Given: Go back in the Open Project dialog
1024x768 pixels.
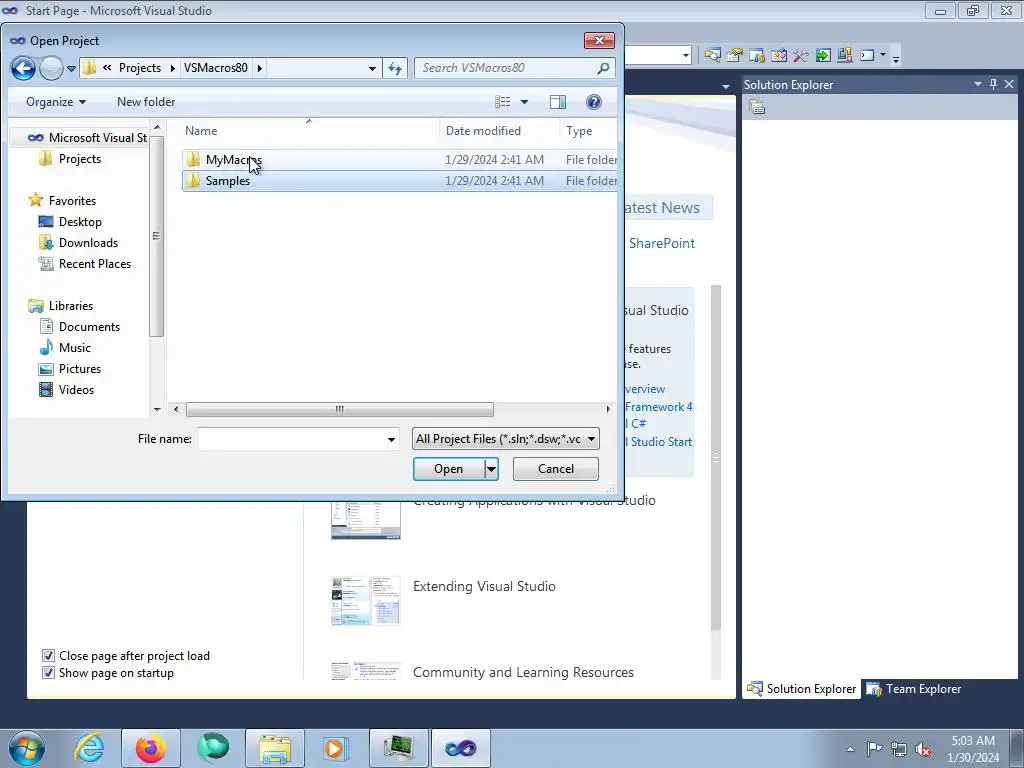Looking at the screenshot, I should (x=23, y=68).
